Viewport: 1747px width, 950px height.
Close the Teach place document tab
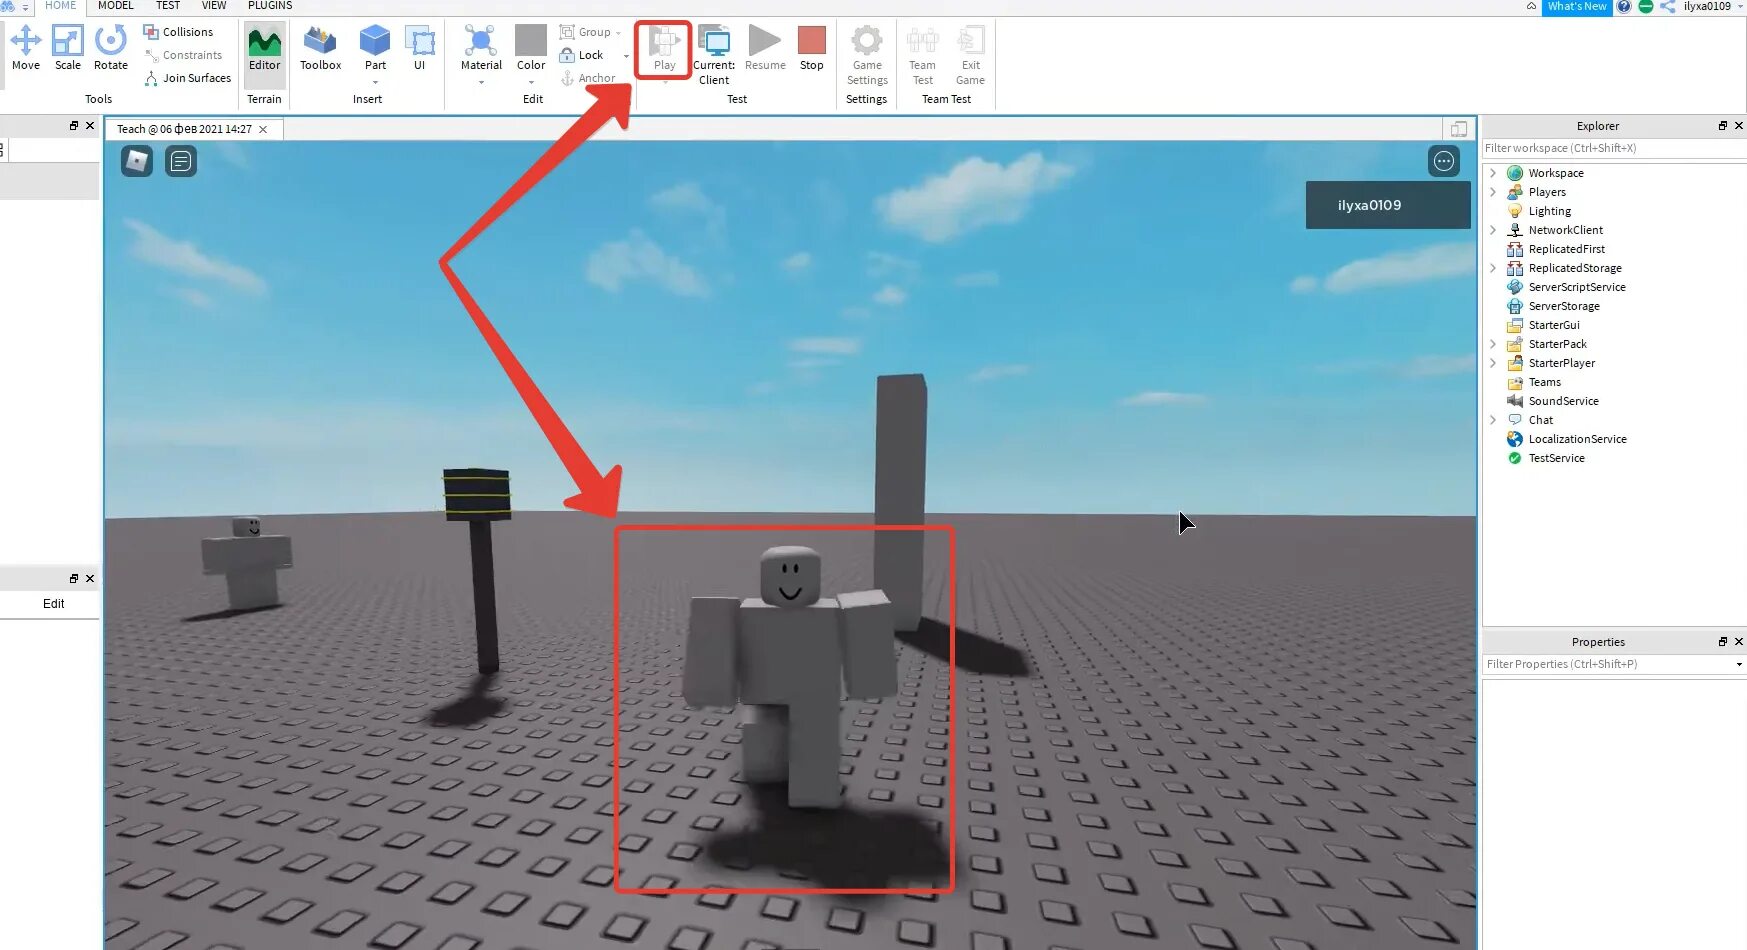point(263,130)
